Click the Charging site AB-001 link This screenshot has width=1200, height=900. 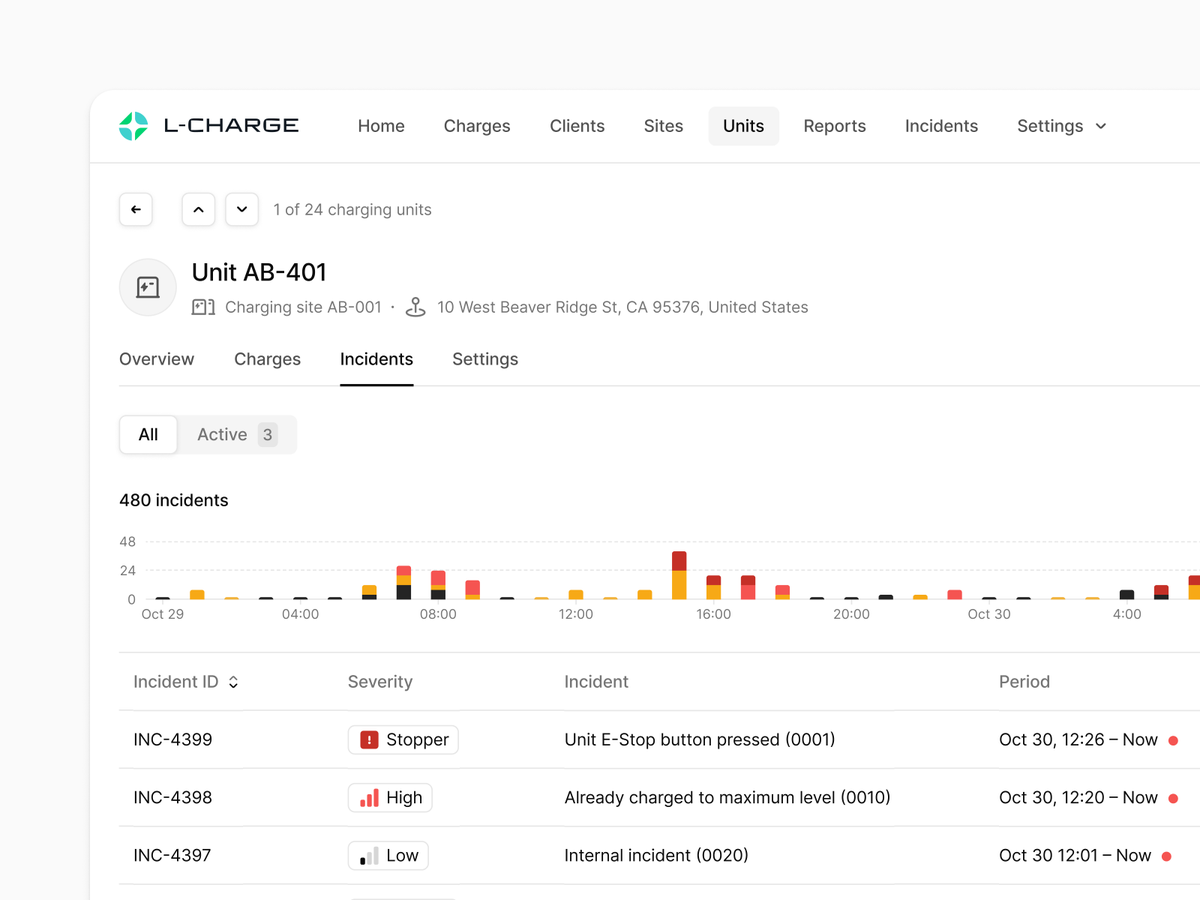point(303,307)
